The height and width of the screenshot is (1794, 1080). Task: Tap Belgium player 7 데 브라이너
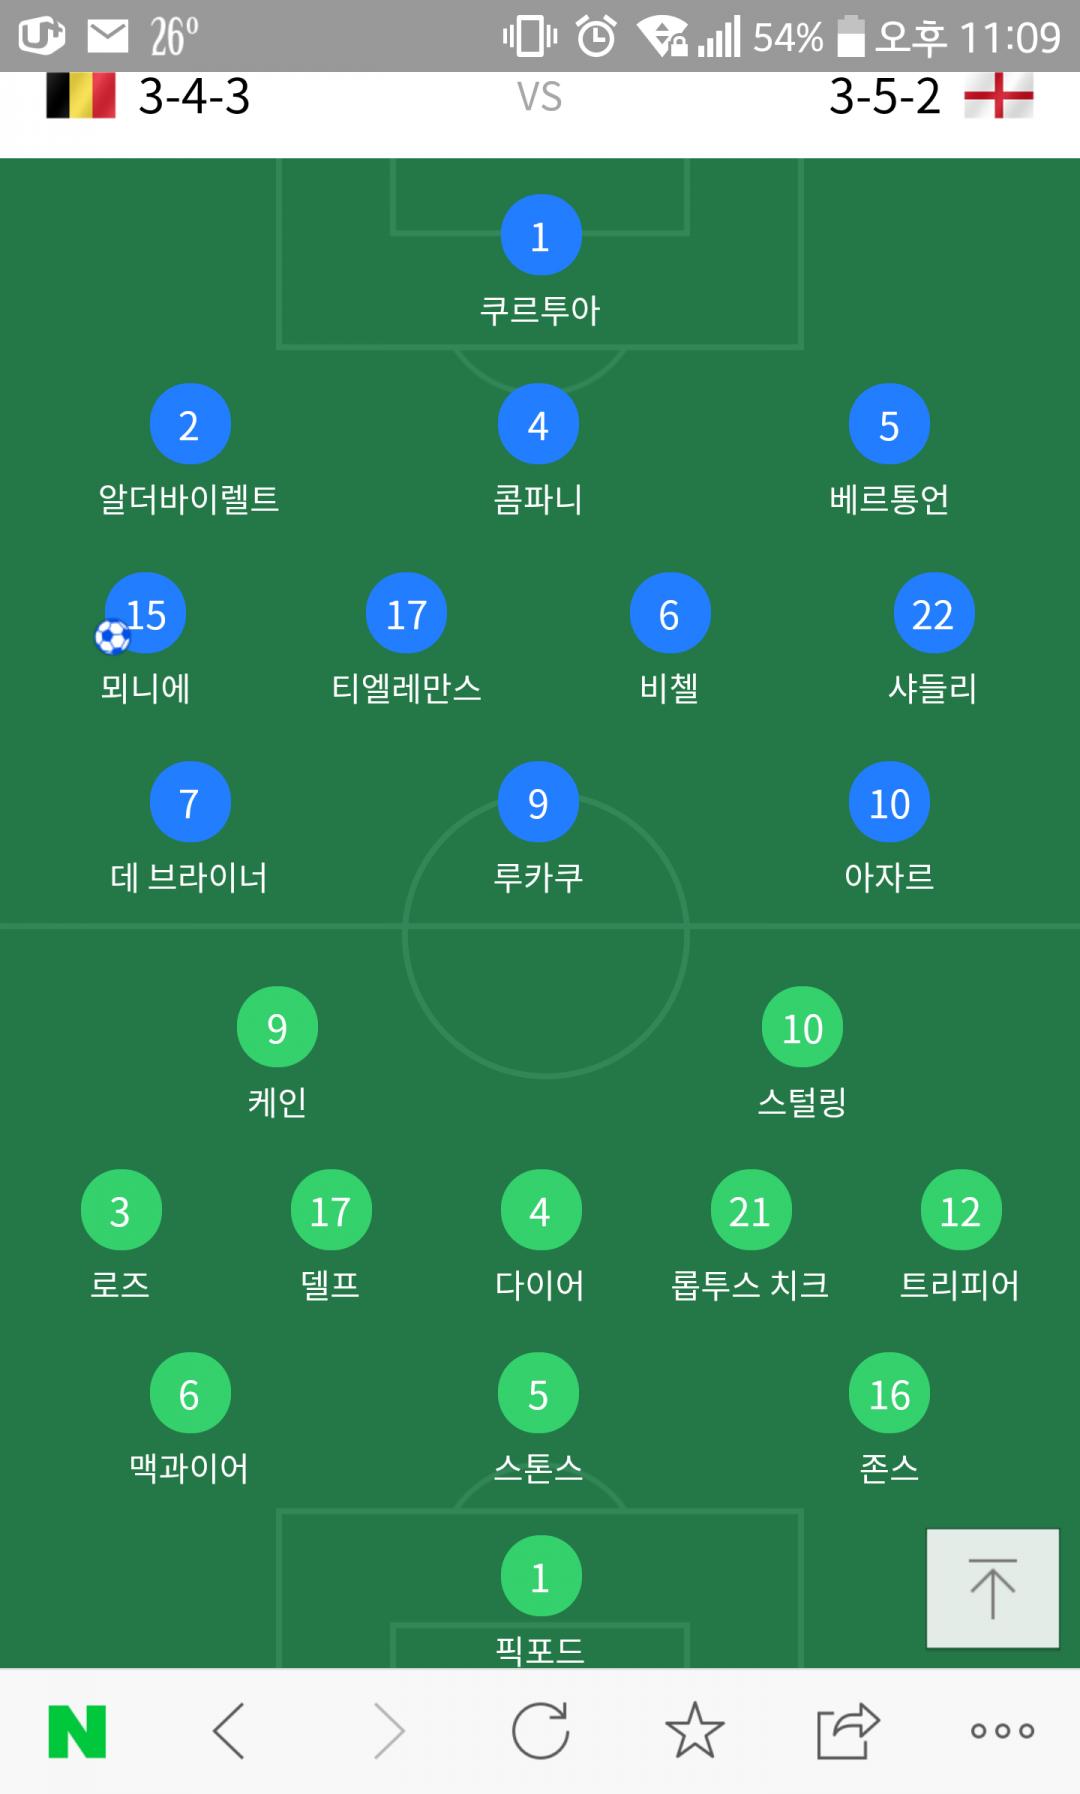189,803
